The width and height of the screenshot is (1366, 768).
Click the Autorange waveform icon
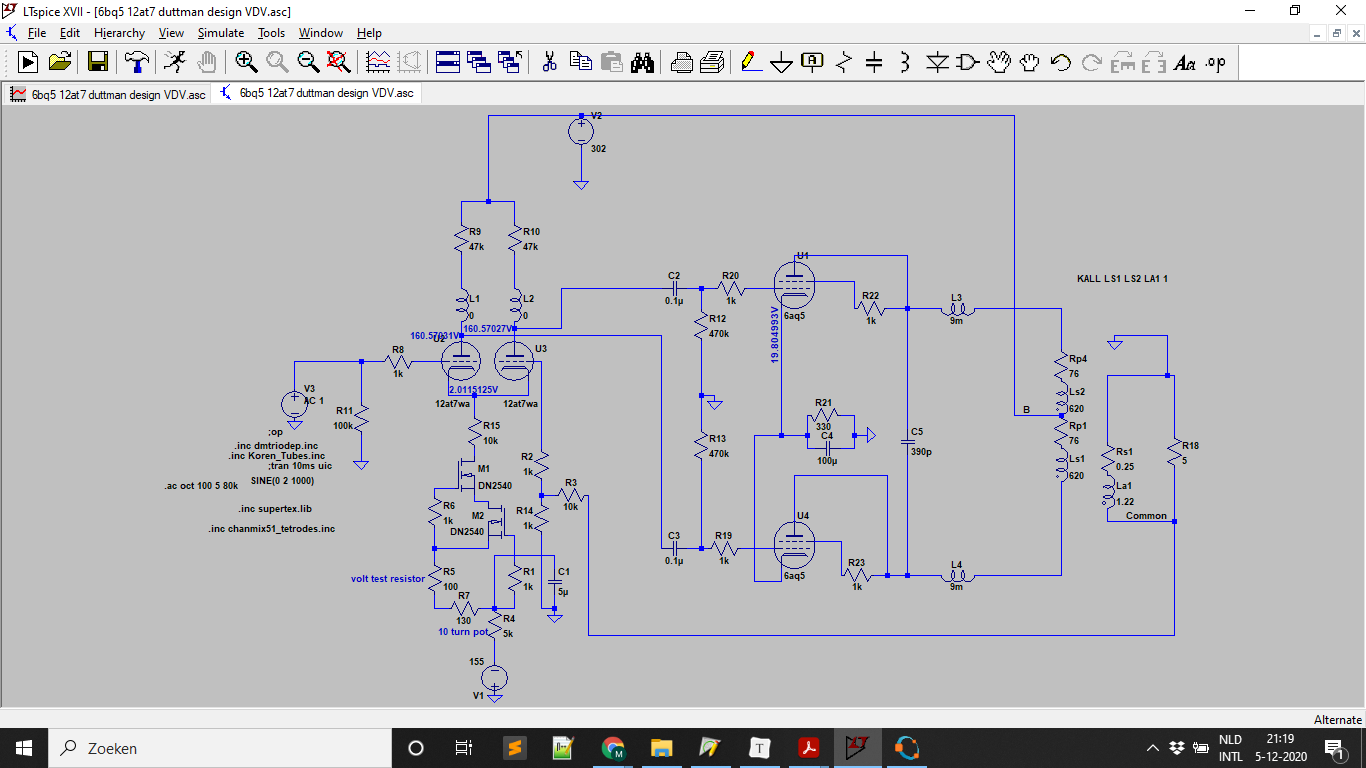click(x=378, y=62)
